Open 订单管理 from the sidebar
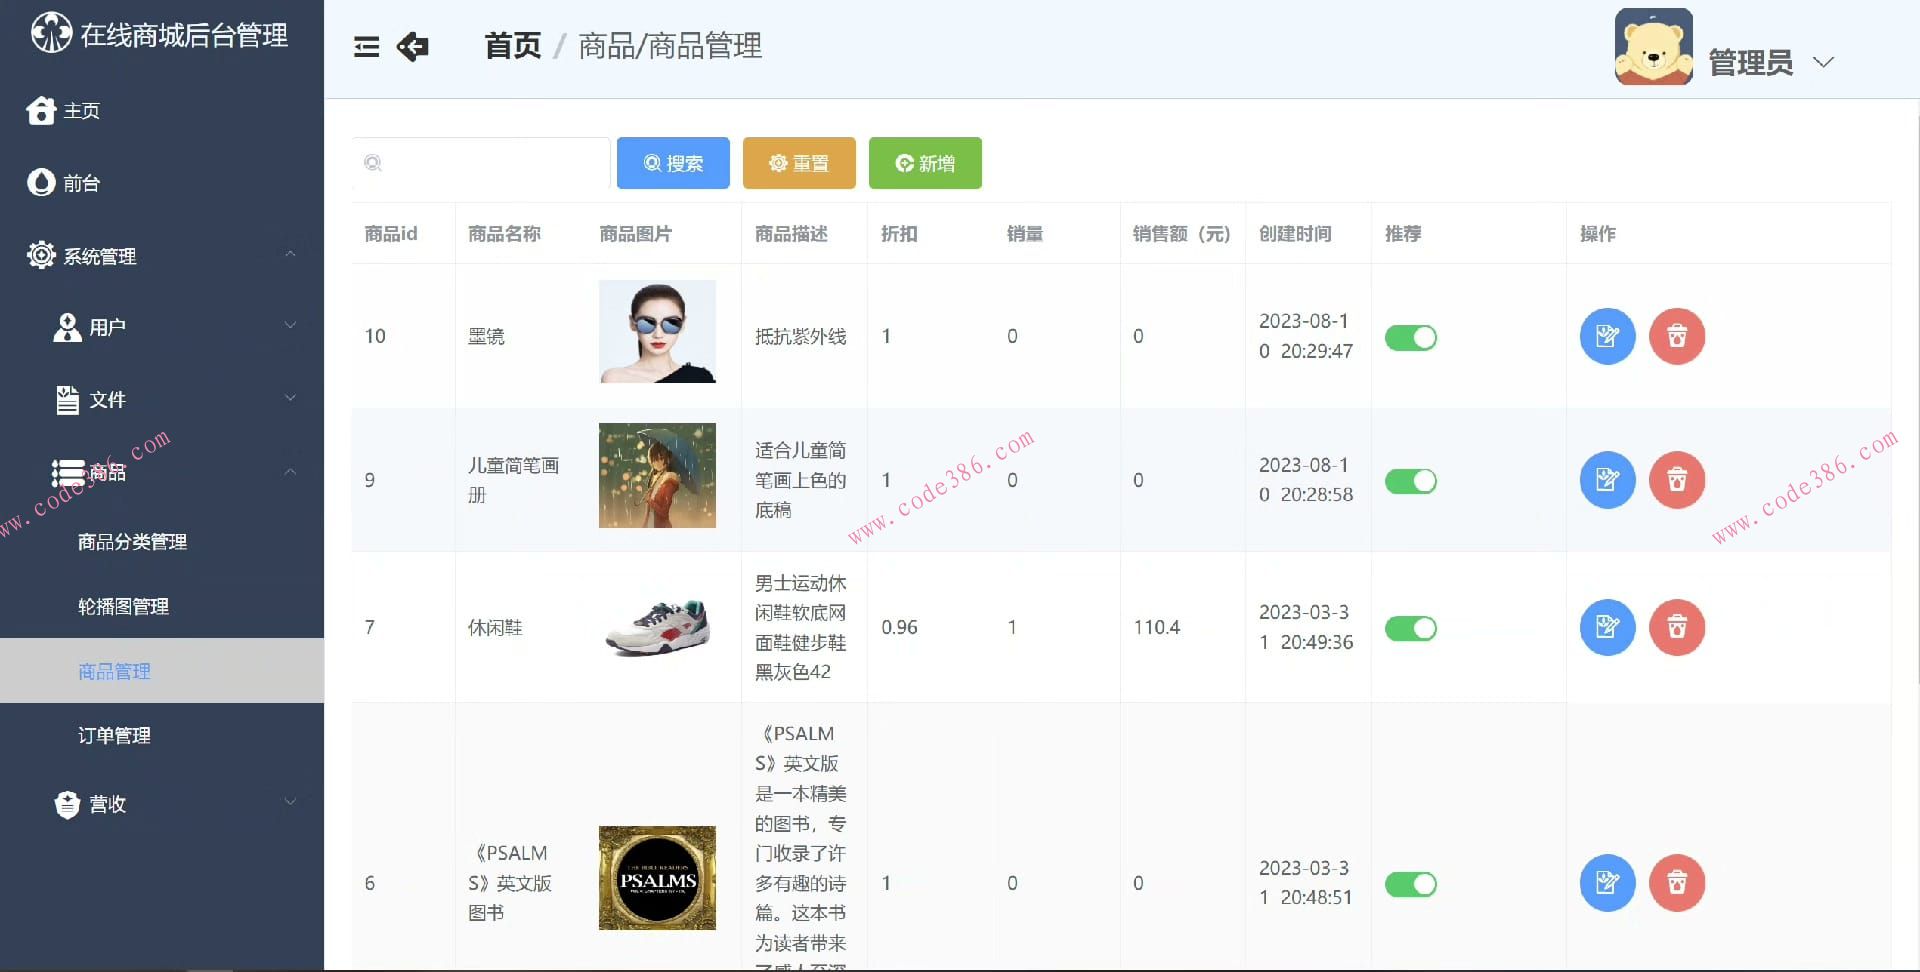 113,735
